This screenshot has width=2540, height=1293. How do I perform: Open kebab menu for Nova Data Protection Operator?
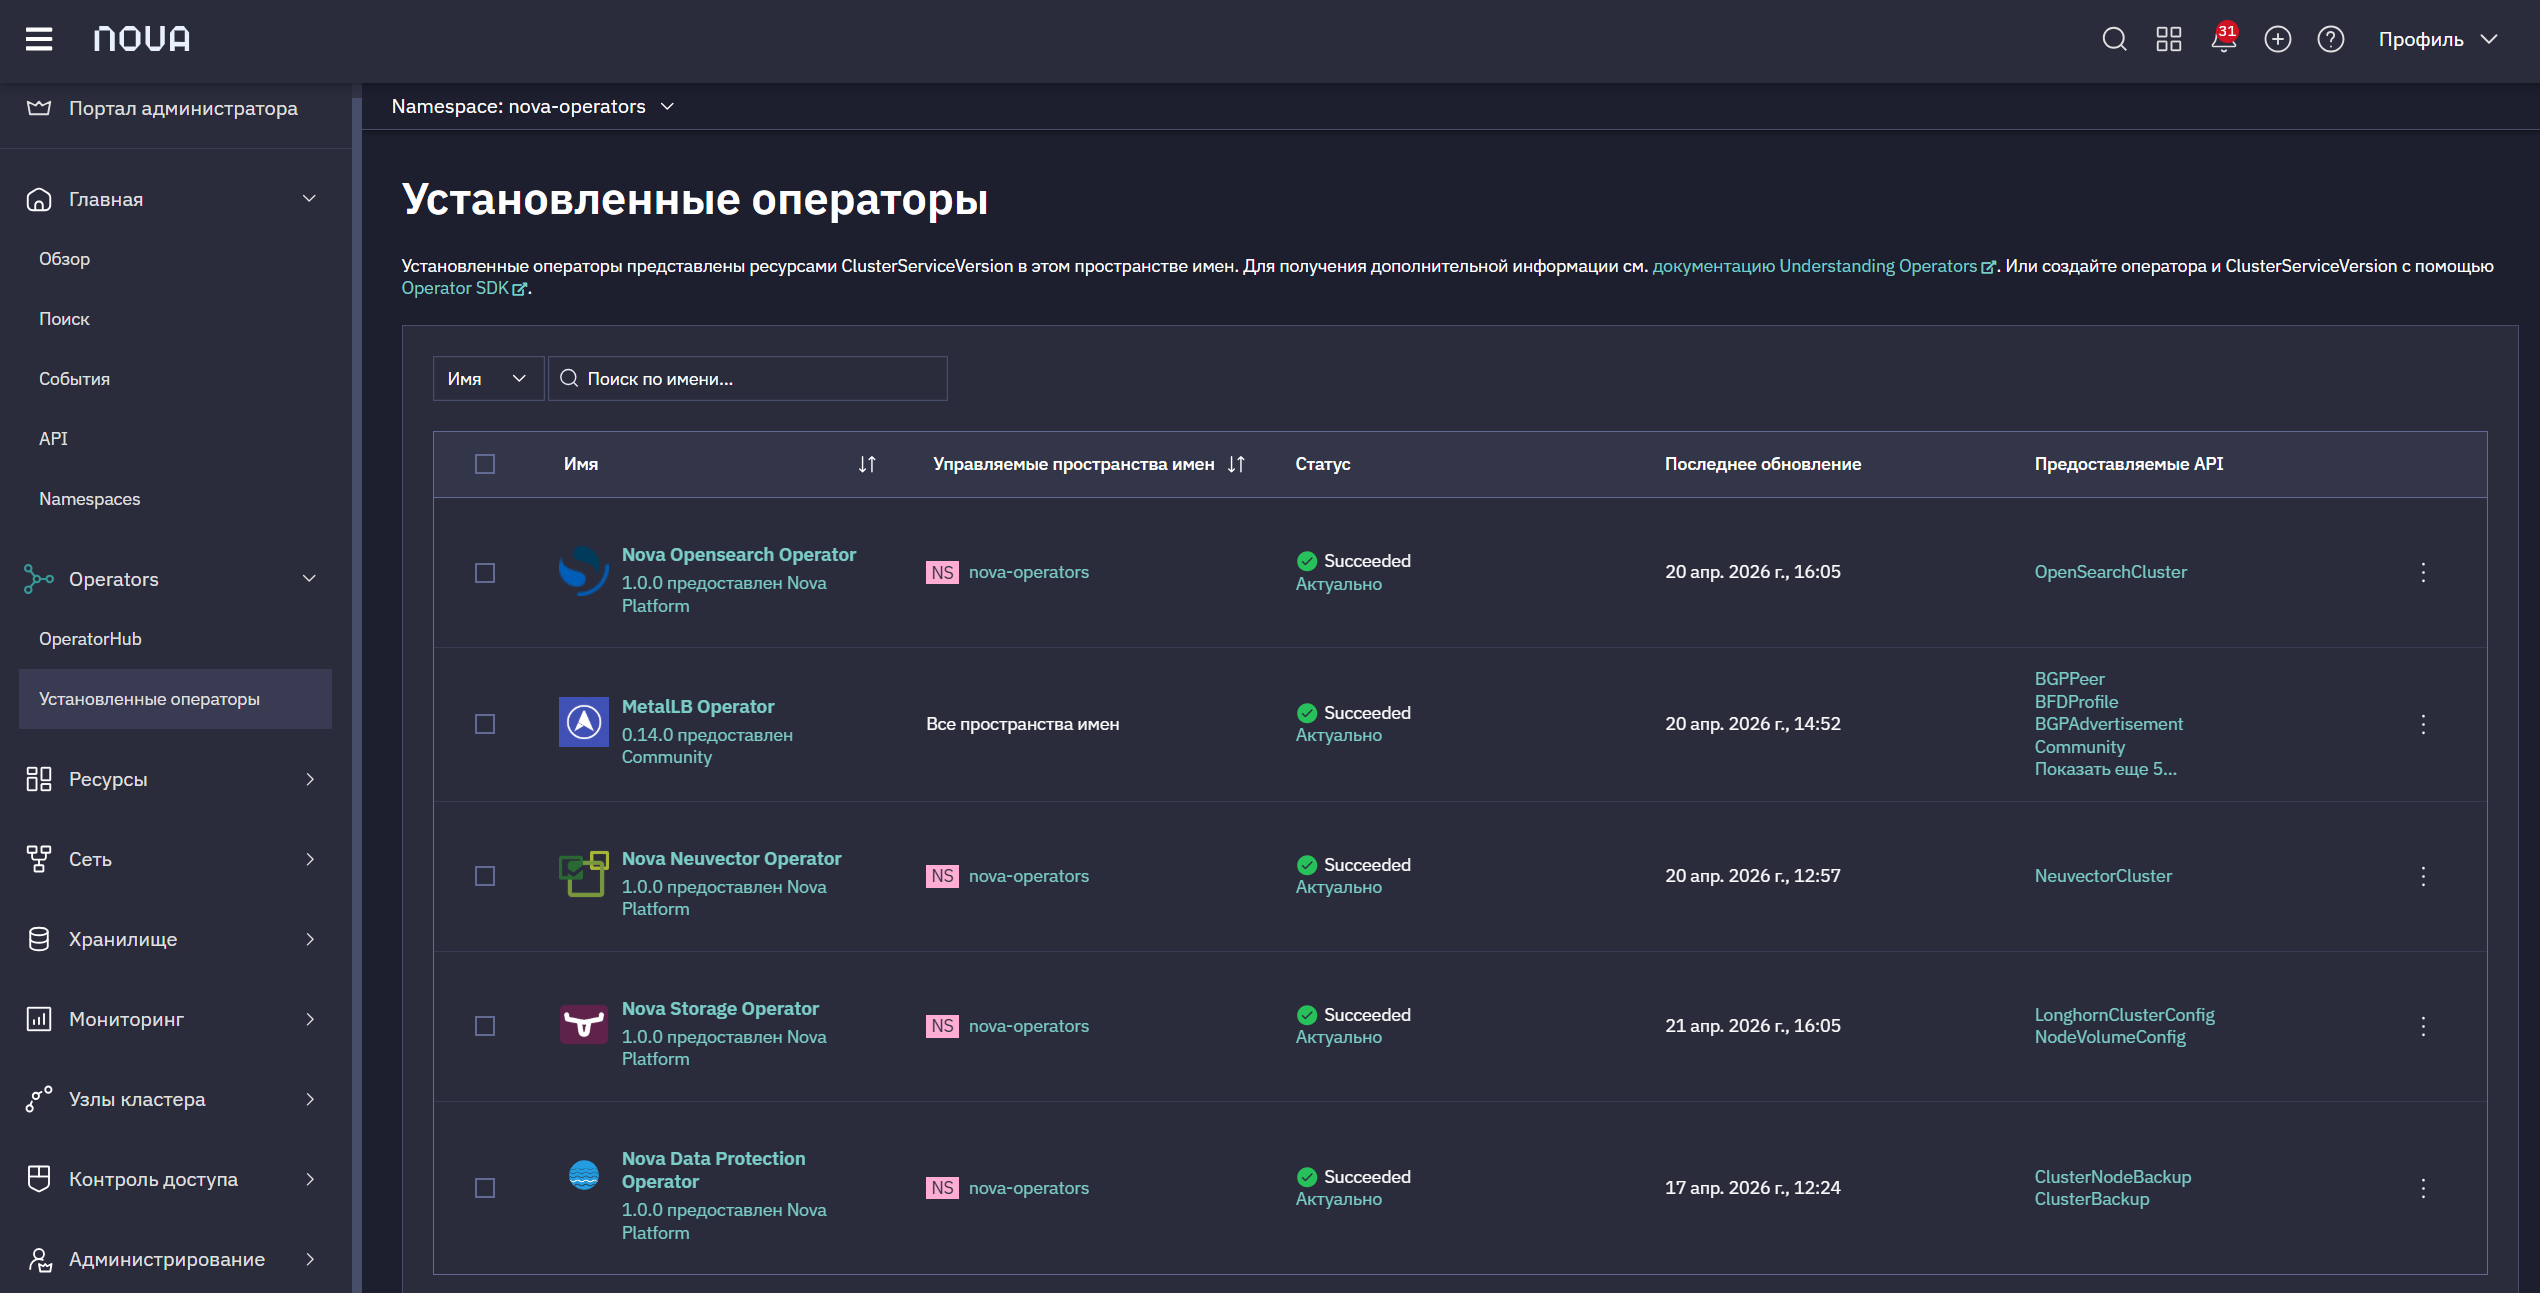tap(2423, 1188)
